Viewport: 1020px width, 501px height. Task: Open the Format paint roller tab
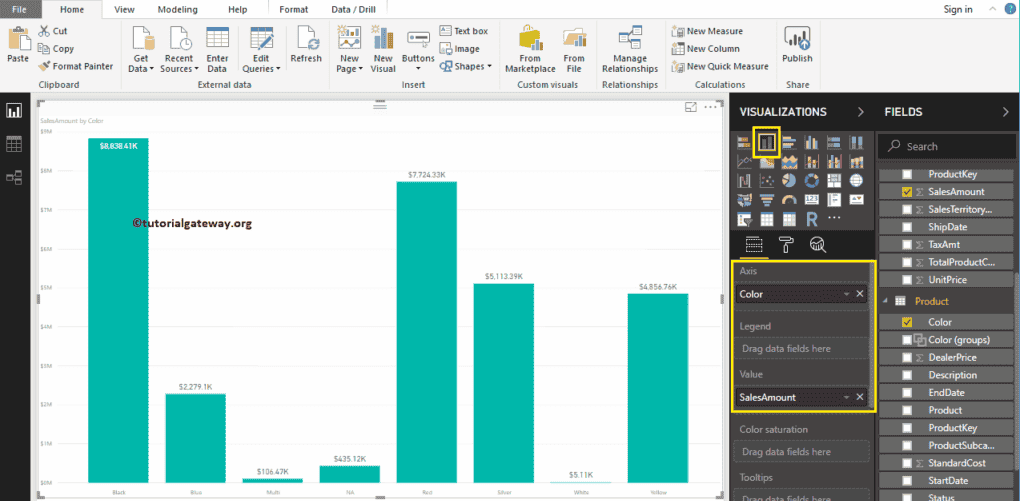pos(787,245)
